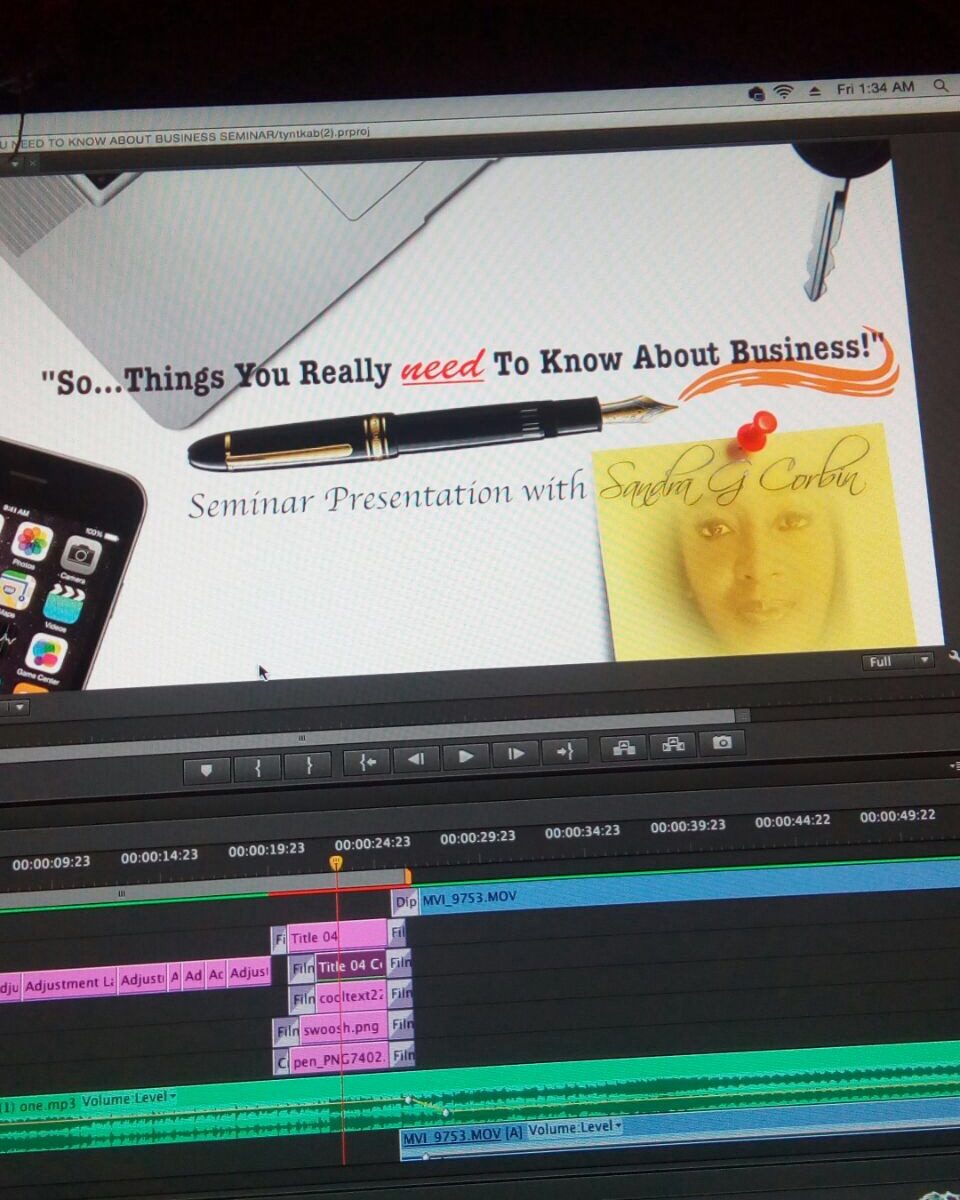This screenshot has width=960, height=1200.
Task: Click the Lift button
Action: 624,748
